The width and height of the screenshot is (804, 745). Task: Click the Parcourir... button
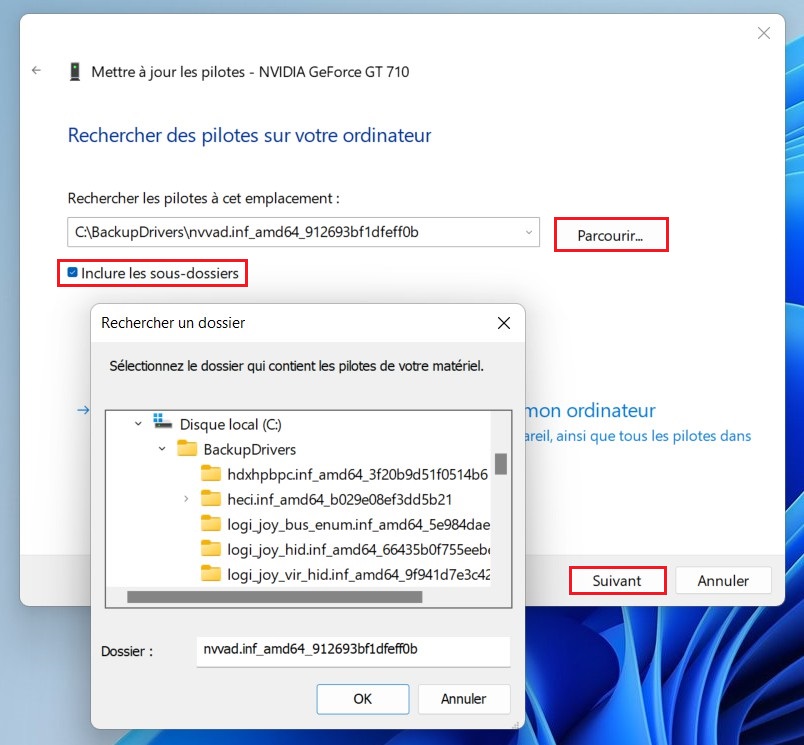(x=611, y=235)
